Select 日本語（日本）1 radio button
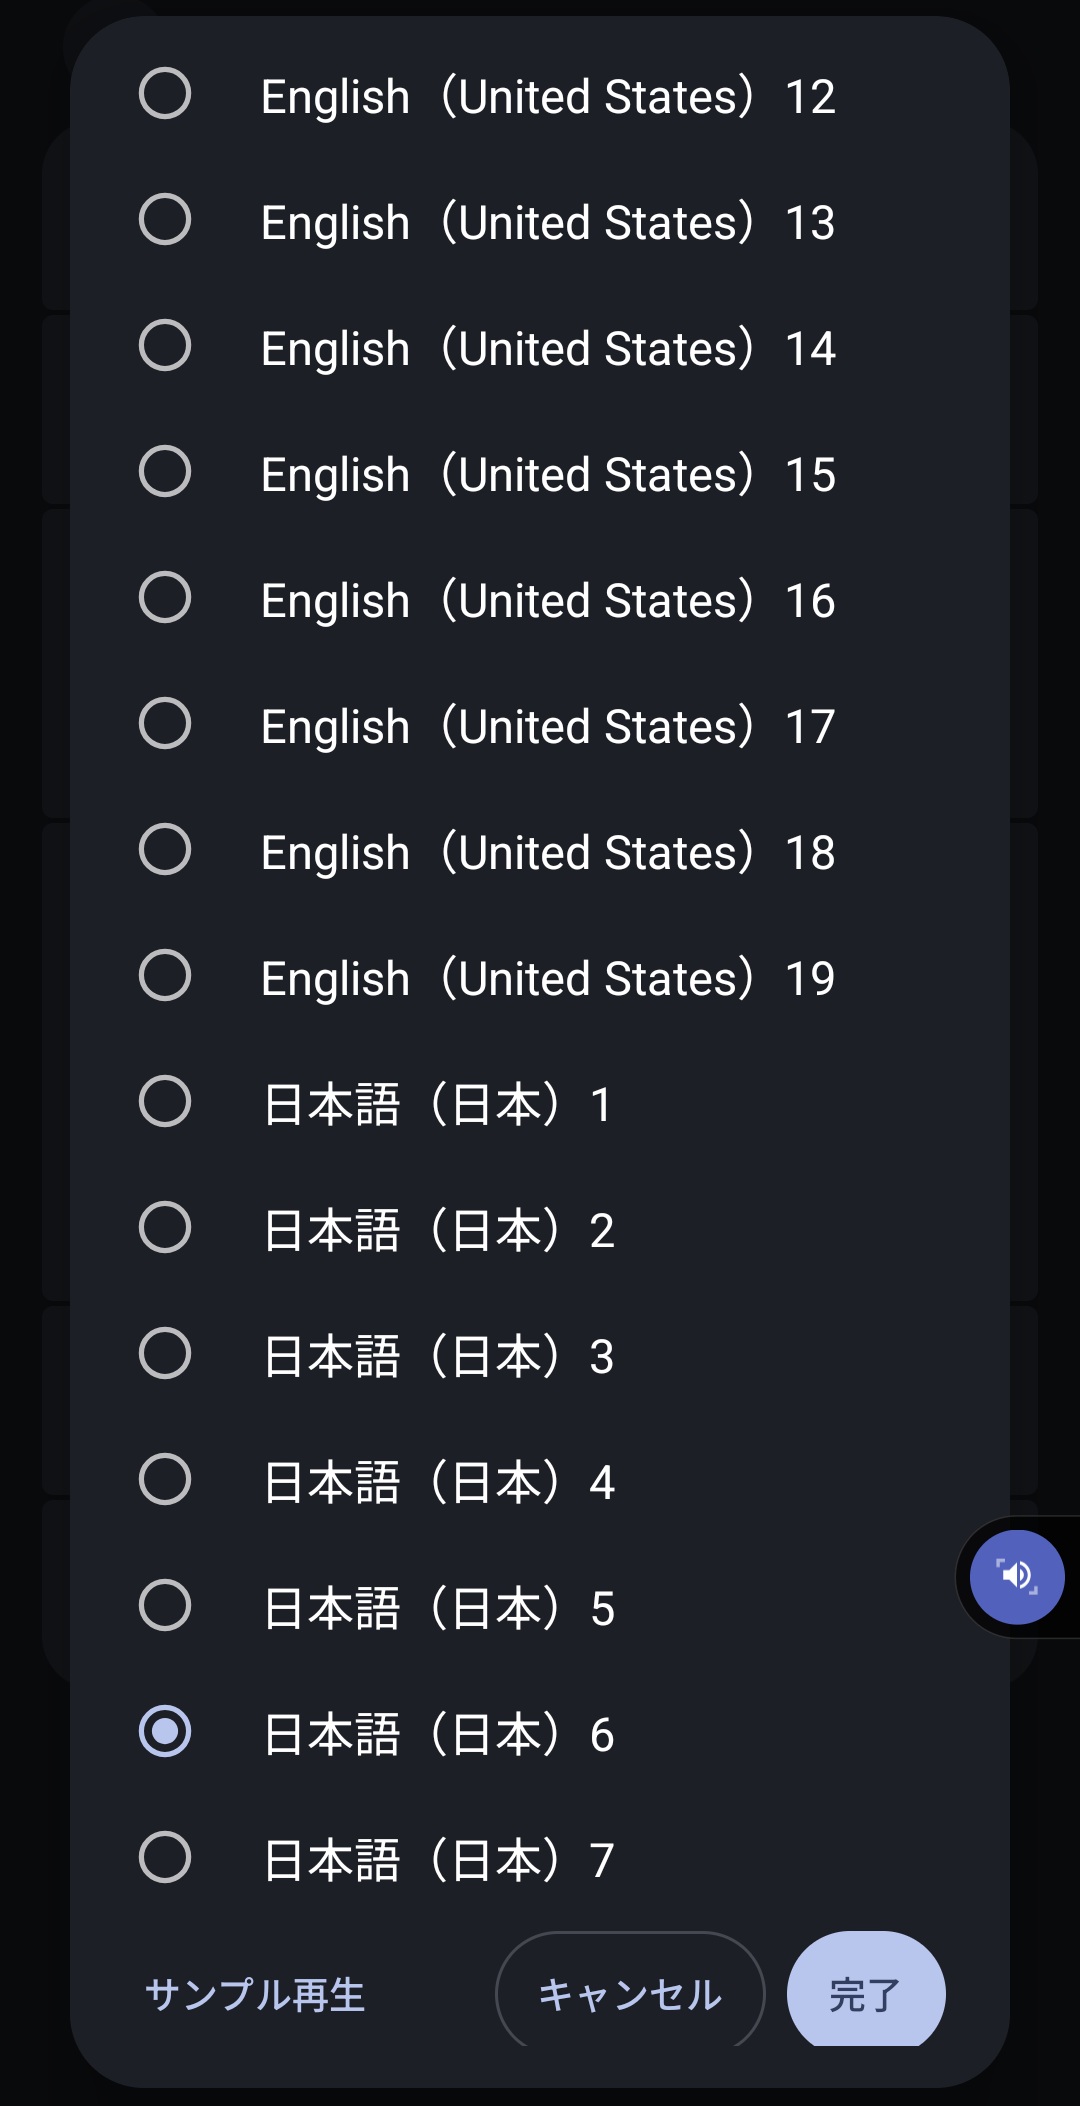This screenshot has width=1080, height=2106. click(165, 1102)
